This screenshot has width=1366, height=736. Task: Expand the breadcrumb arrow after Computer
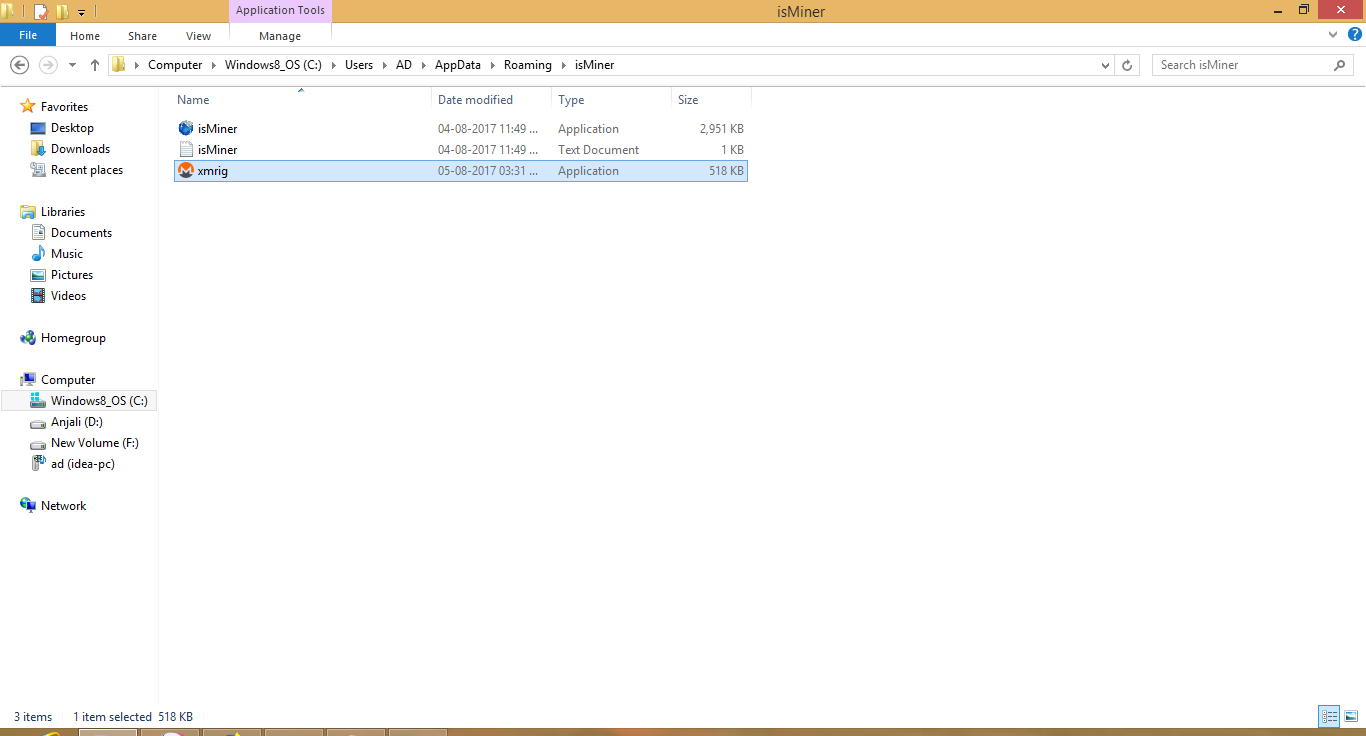pos(213,65)
